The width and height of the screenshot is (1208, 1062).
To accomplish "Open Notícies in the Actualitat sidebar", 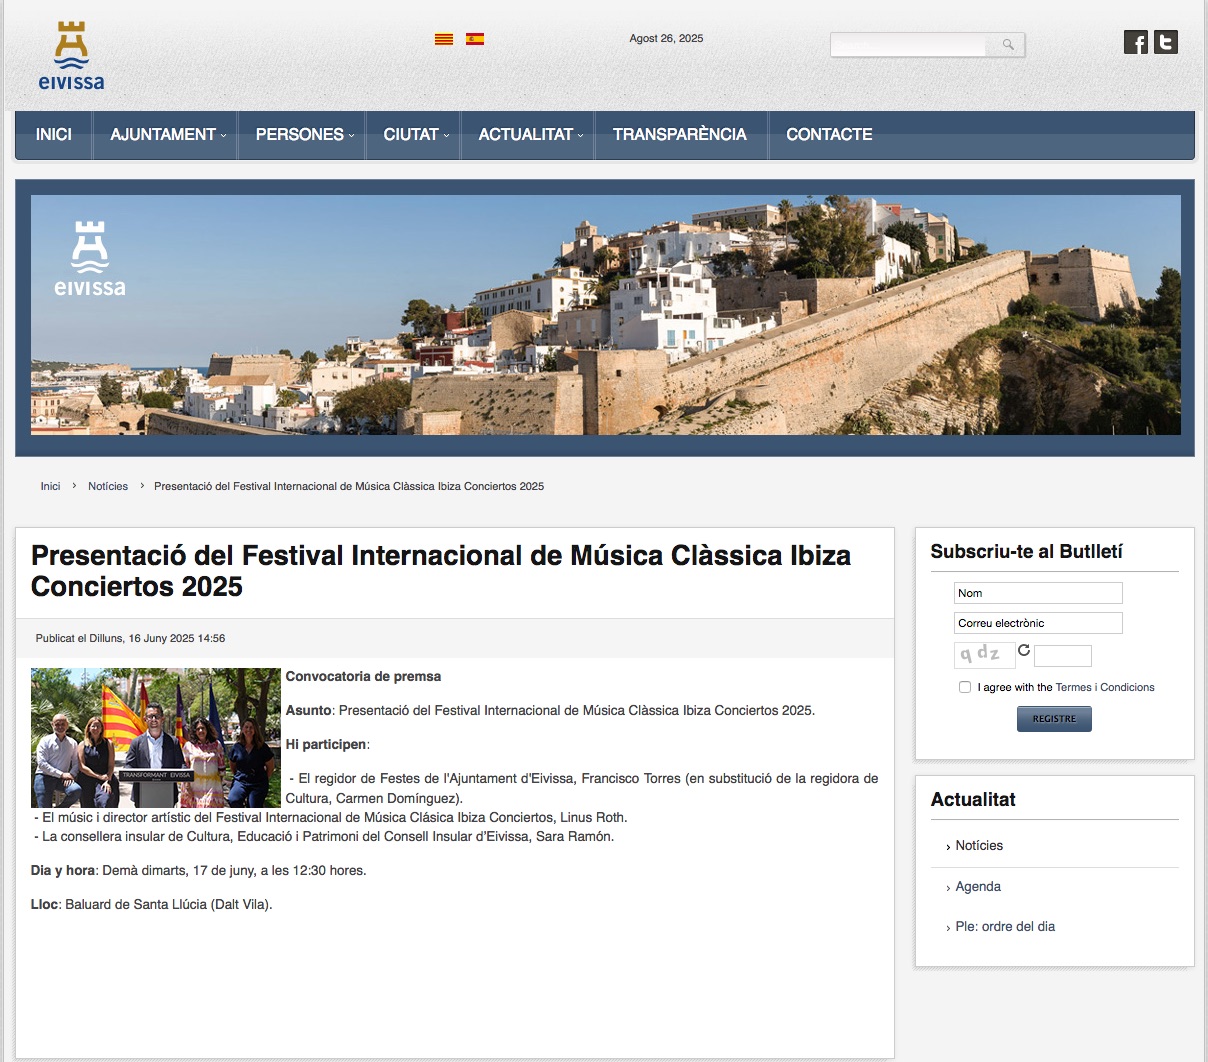I will pos(979,845).
